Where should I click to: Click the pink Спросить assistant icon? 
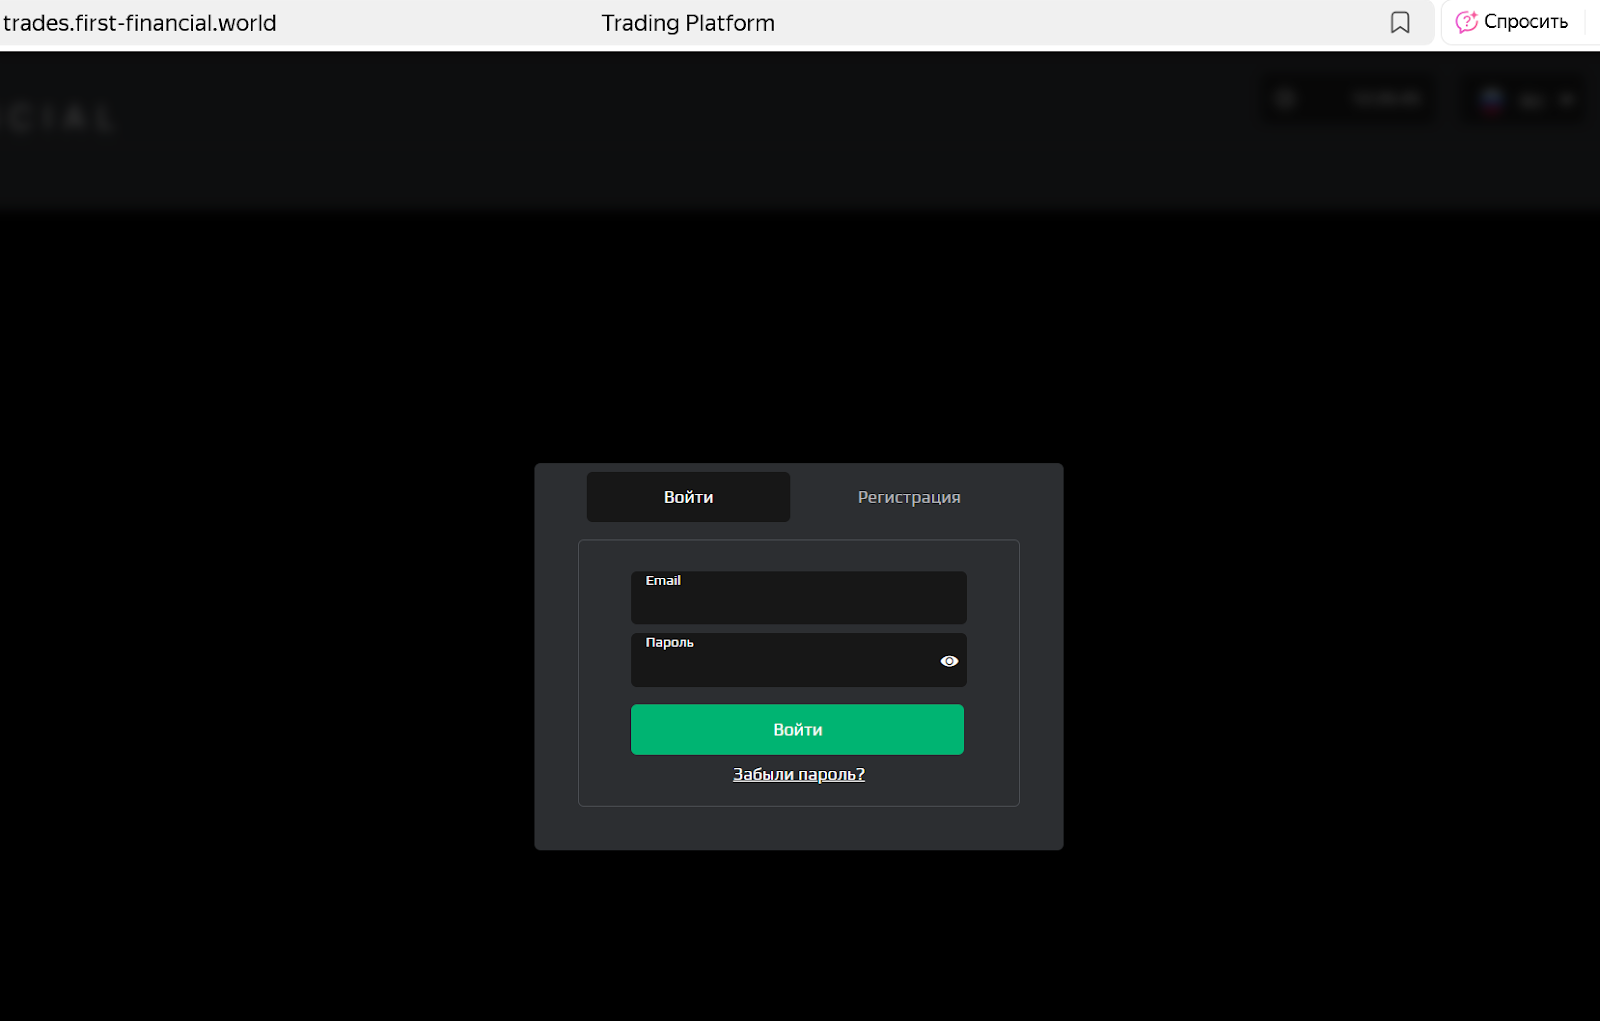pos(1466,22)
